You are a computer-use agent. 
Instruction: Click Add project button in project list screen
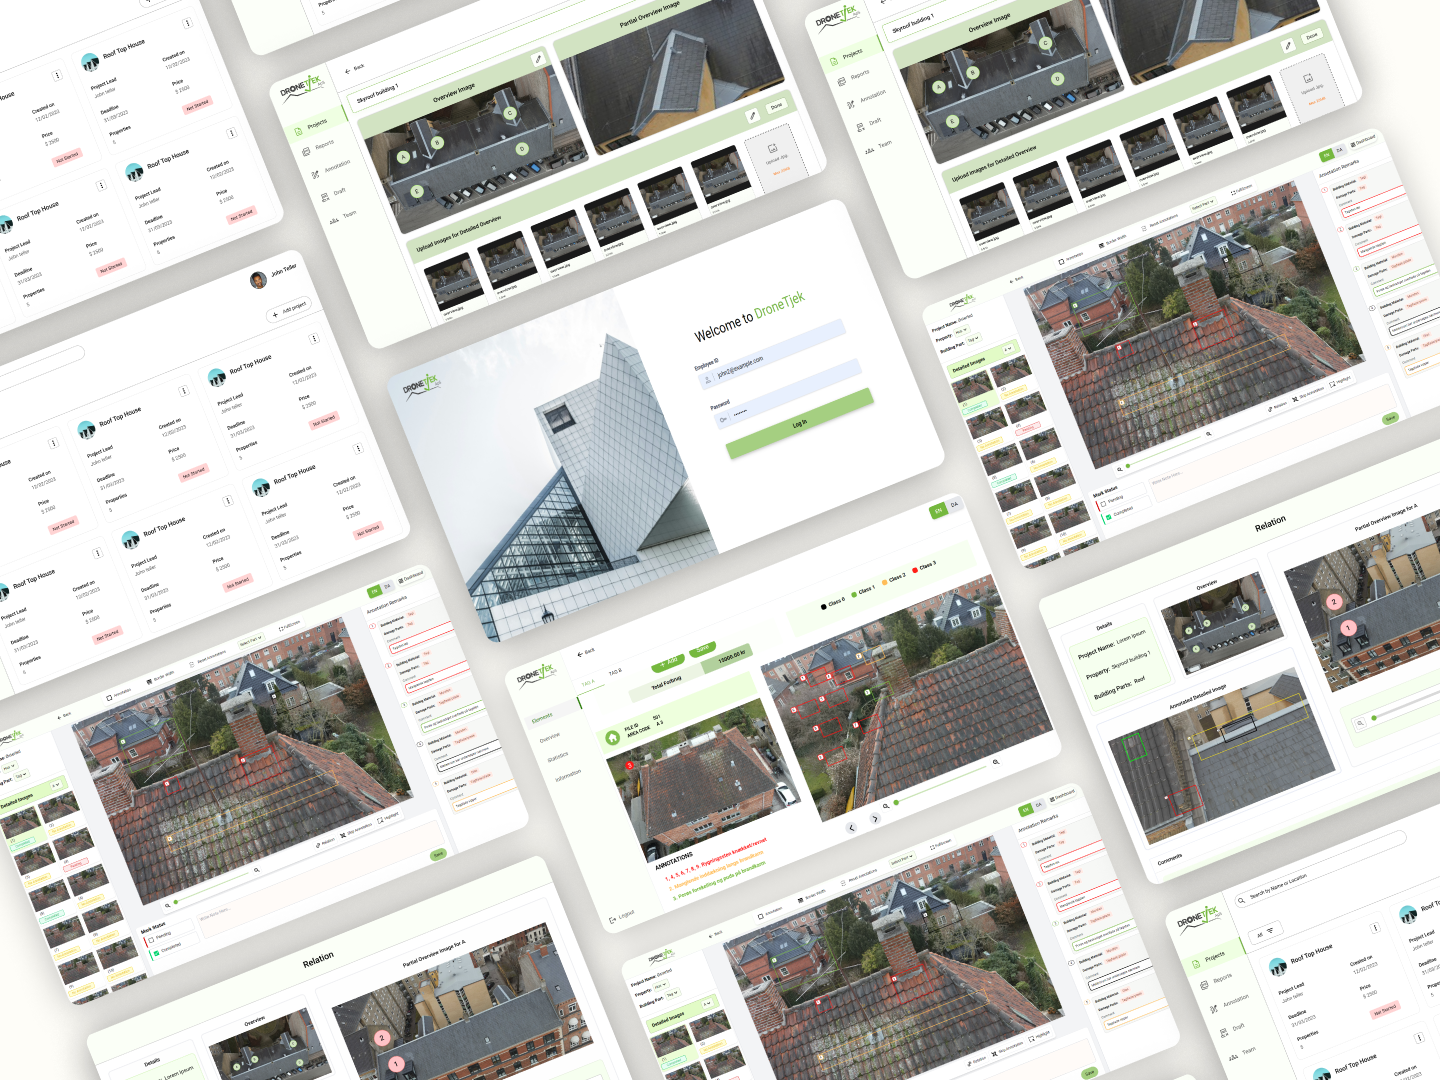click(x=290, y=310)
